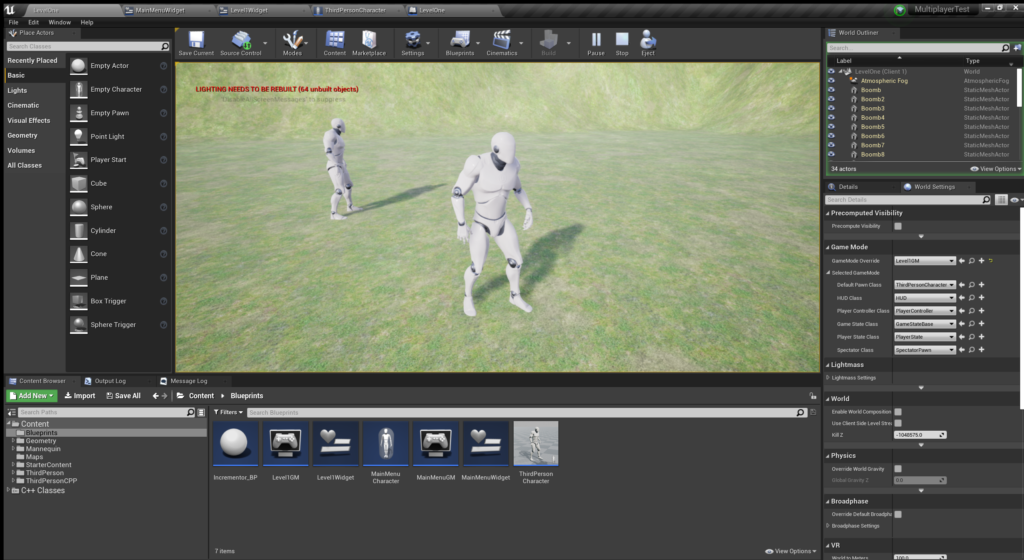This screenshot has width=1024, height=560.
Task: Open the Edit menu
Action: tap(33, 22)
